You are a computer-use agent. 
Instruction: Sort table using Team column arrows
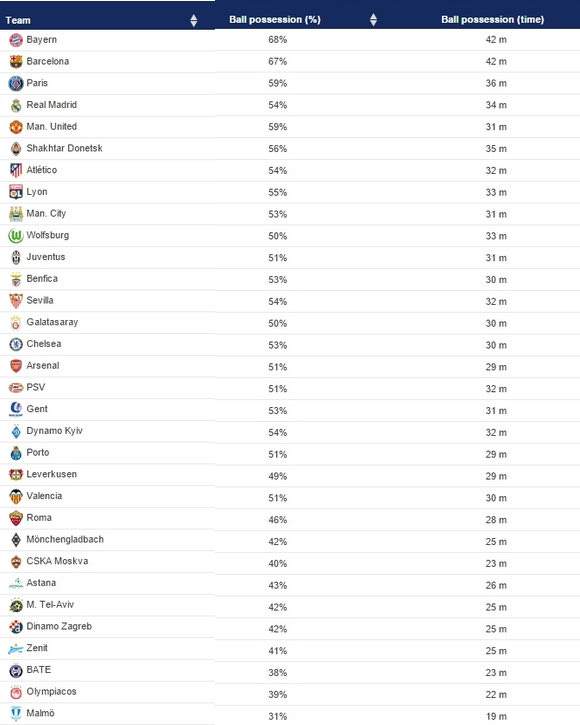tap(194, 20)
